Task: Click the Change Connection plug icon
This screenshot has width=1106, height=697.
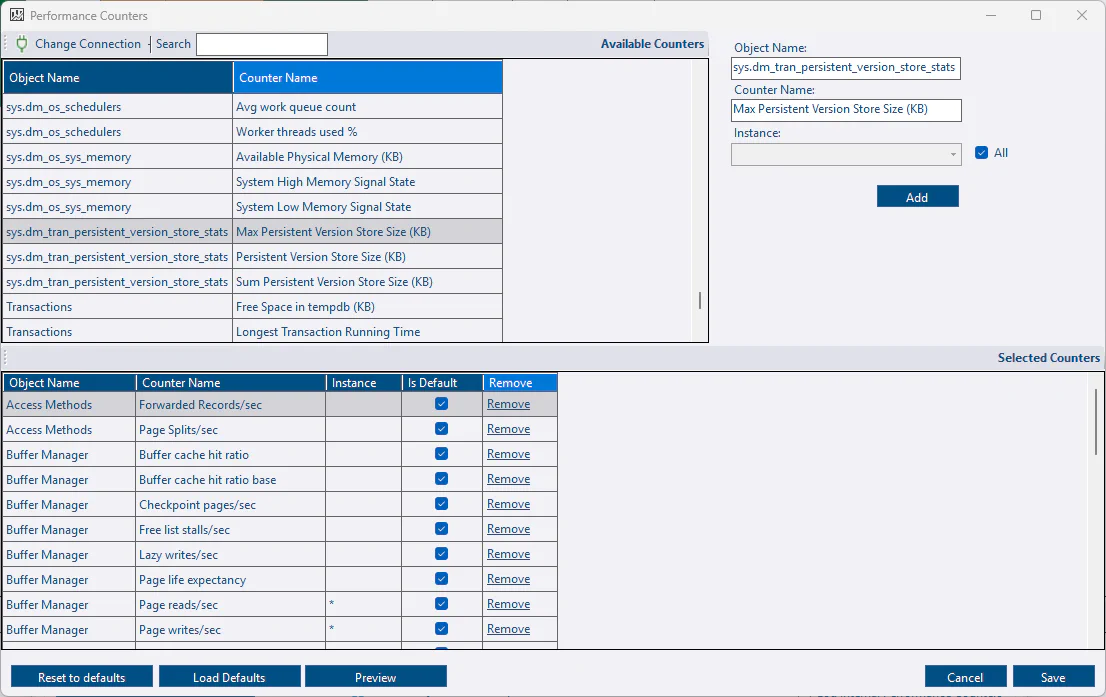Action: pyautogui.click(x=22, y=44)
